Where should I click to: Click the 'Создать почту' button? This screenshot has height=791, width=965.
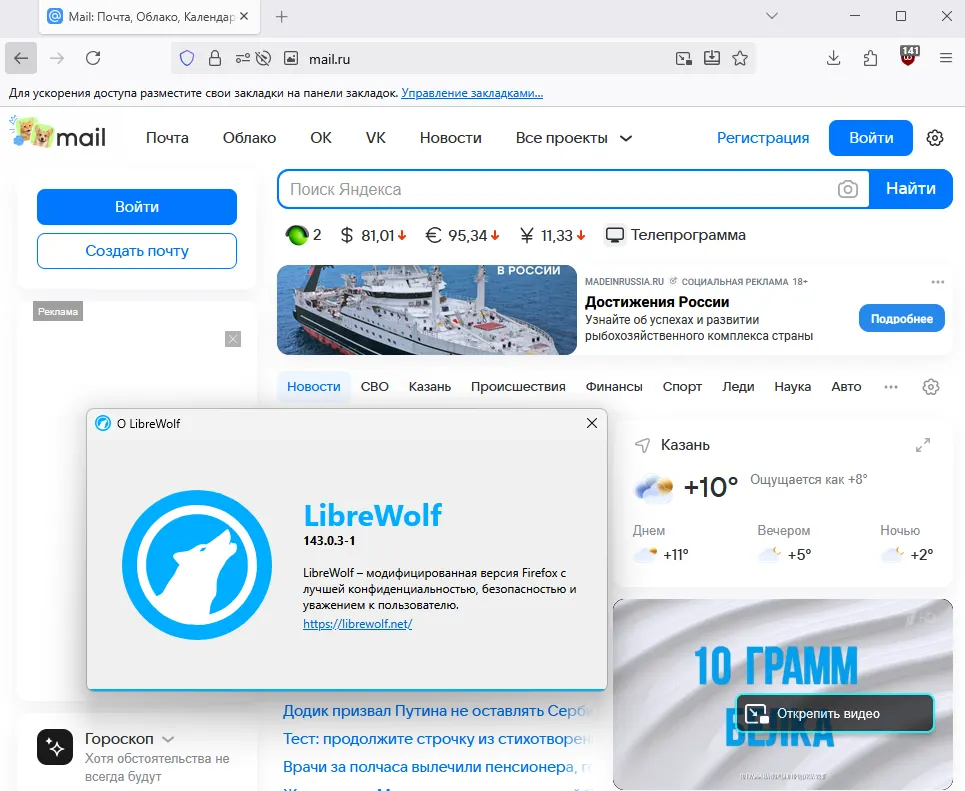137,251
